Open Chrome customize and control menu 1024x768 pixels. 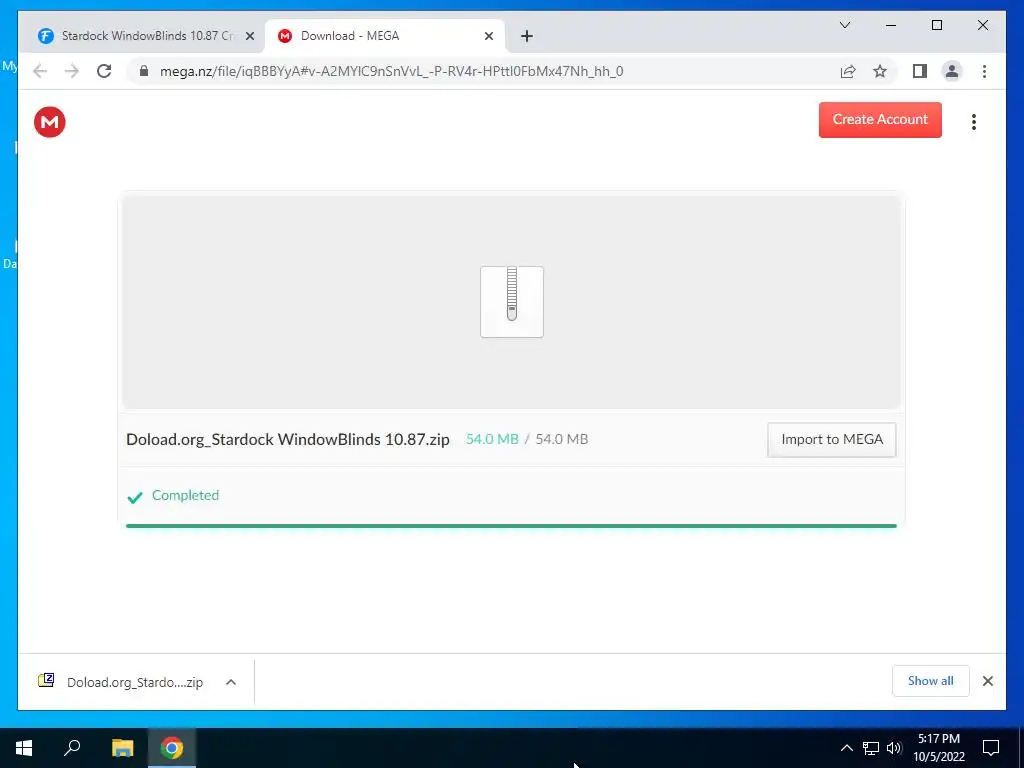pyautogui.click(x=984, y=71)
